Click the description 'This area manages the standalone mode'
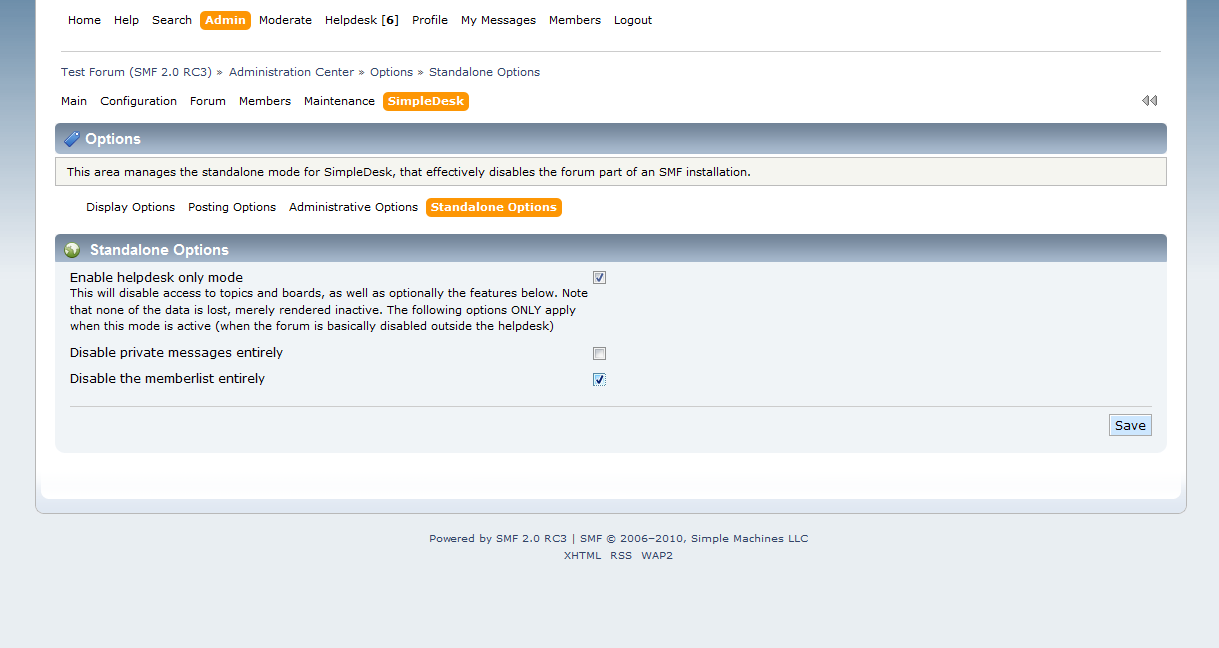The height and width of the screenshot is (648, 1219). [408, 172]
